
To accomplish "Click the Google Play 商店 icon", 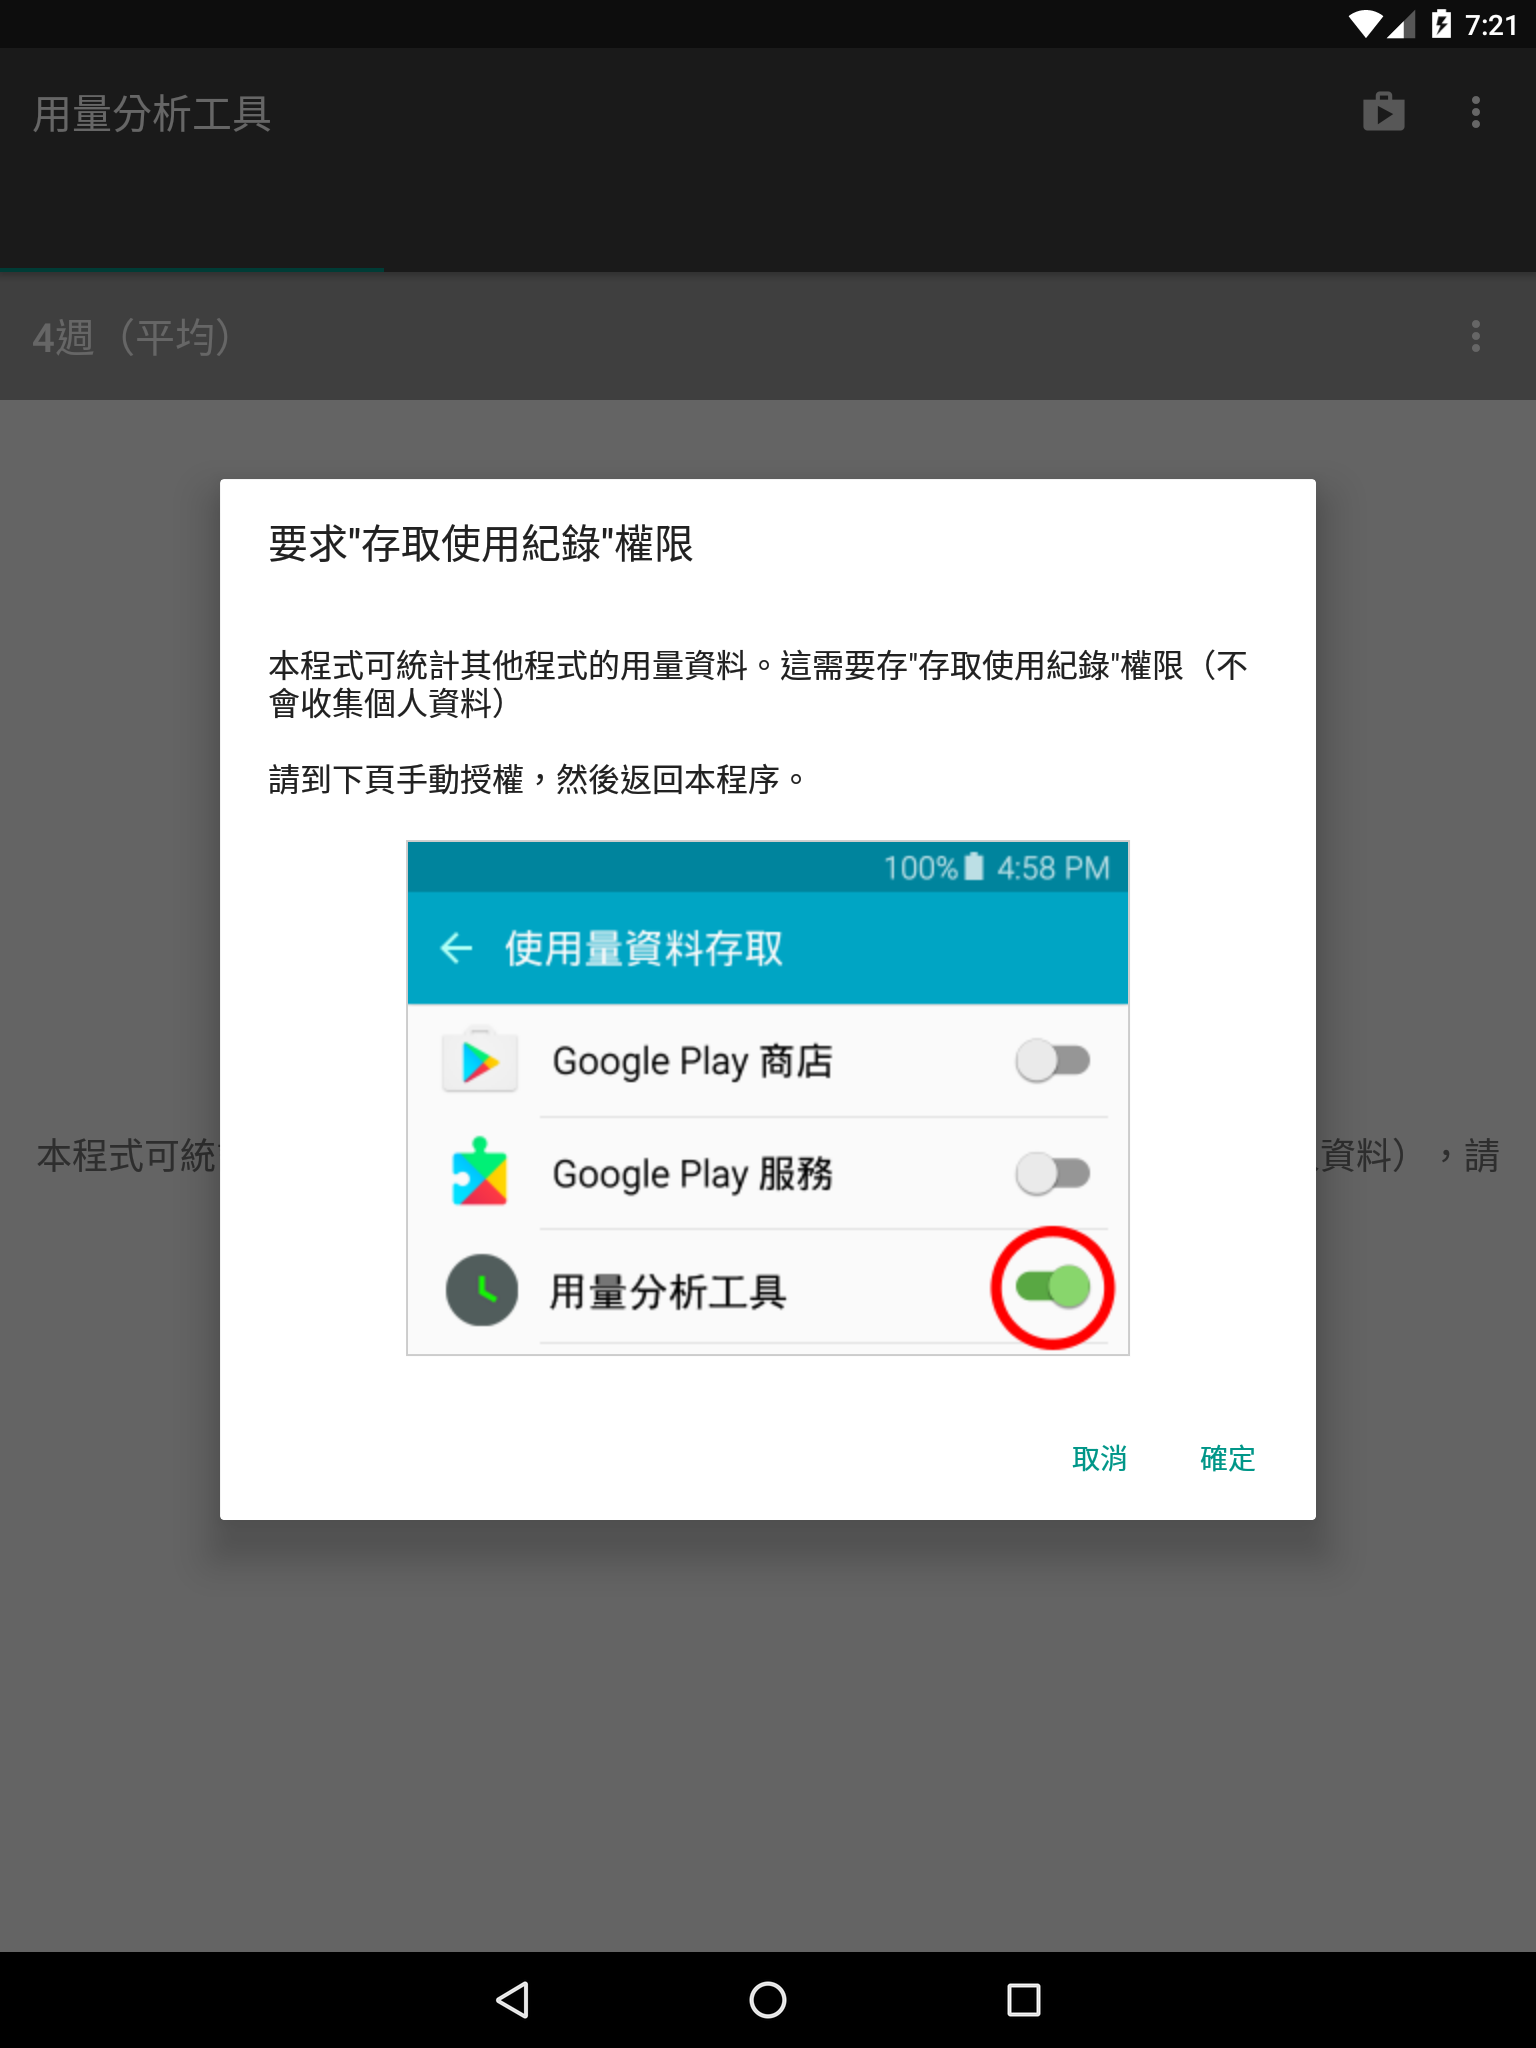I will [480, 1060].
